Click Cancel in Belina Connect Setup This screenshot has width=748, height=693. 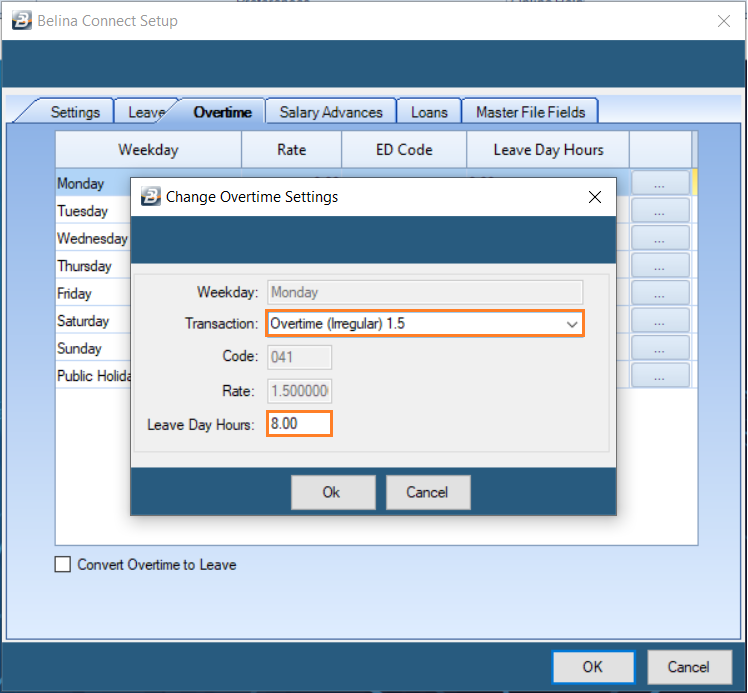click(x=689, y=667)
